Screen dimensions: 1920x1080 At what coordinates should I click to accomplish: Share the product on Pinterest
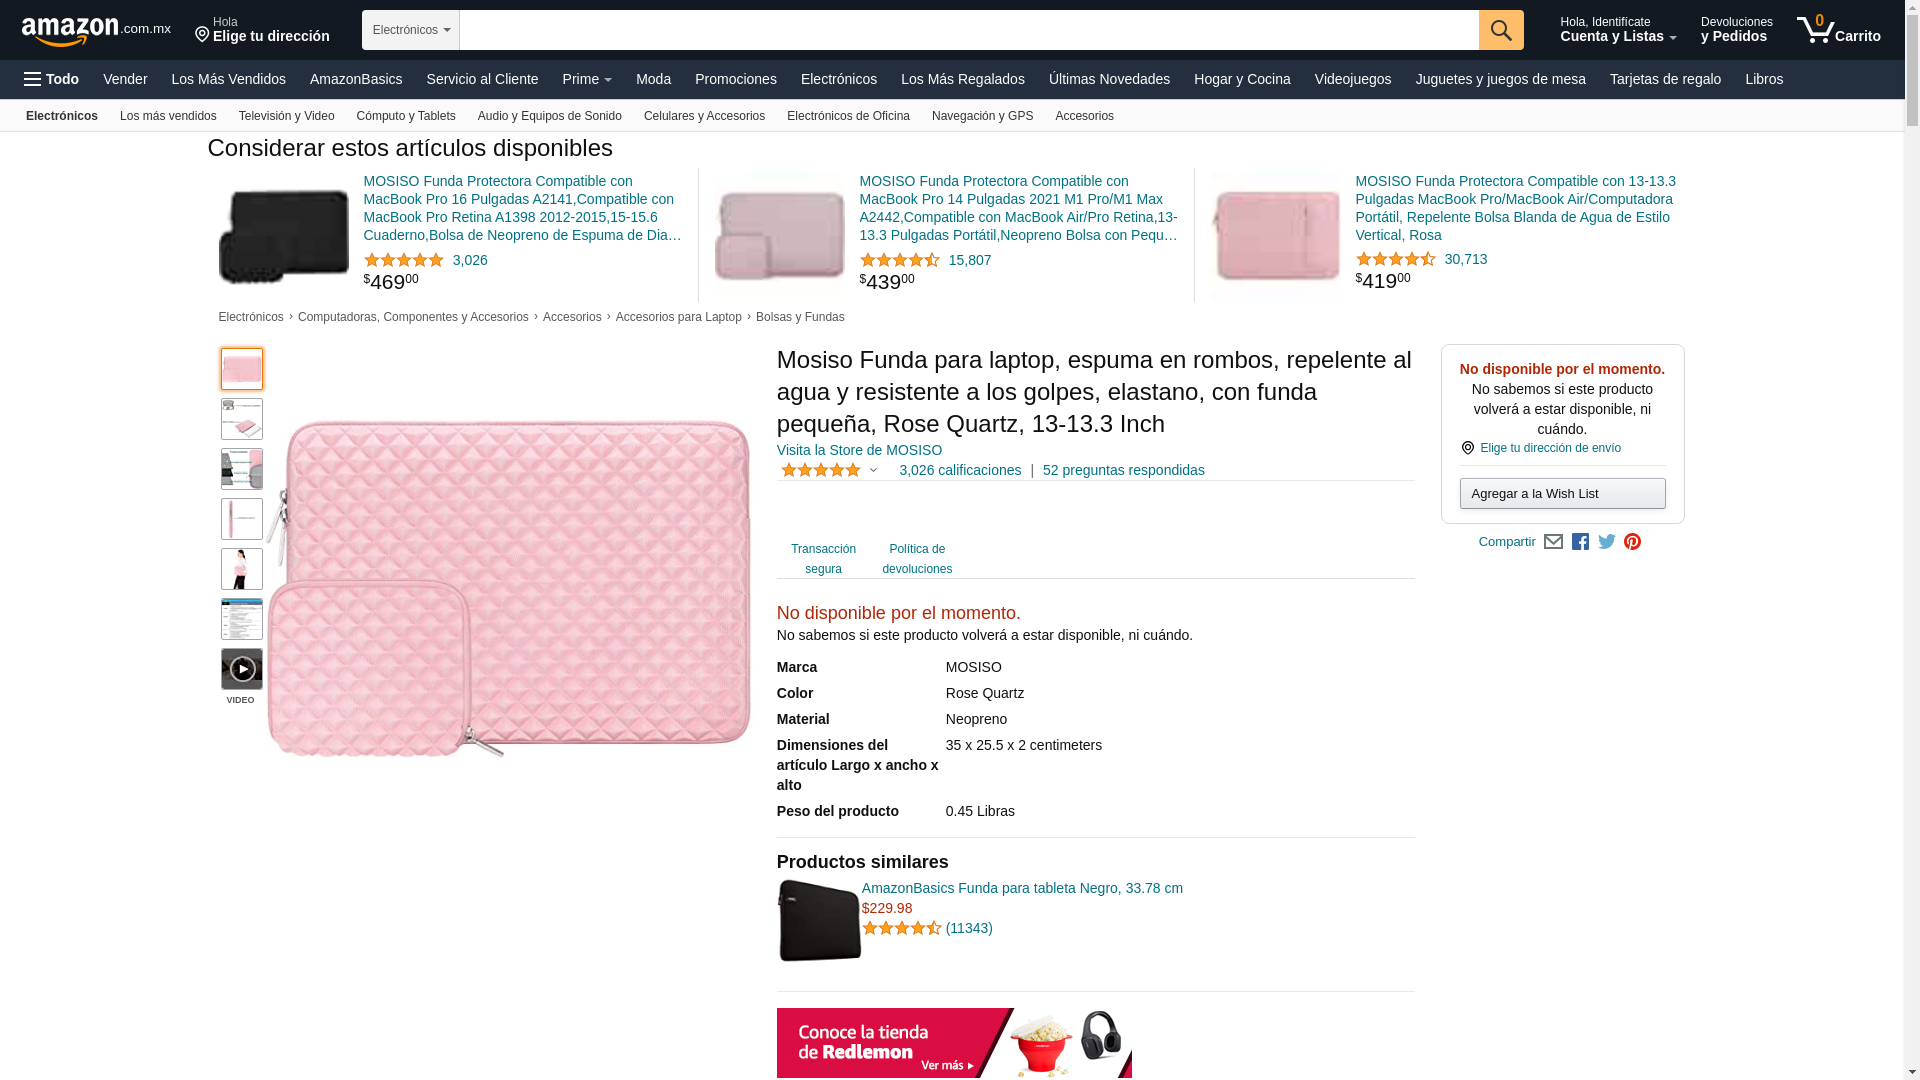[1633, 542]
